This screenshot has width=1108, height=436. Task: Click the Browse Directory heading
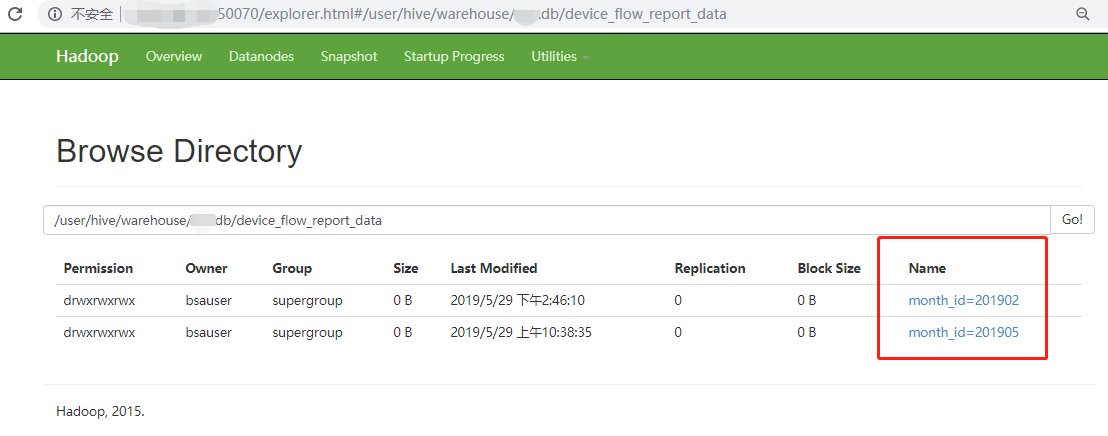pos(179,151)
